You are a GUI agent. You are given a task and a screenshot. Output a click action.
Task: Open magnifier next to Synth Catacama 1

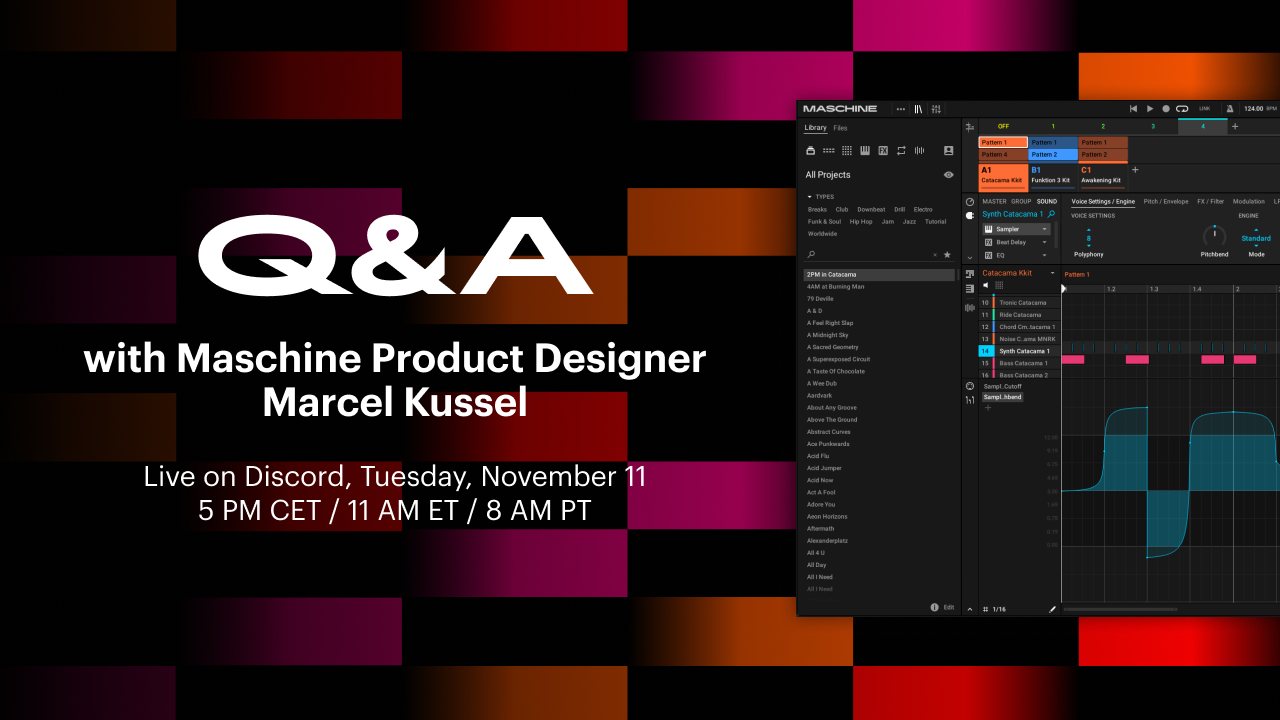(1051, 214)
